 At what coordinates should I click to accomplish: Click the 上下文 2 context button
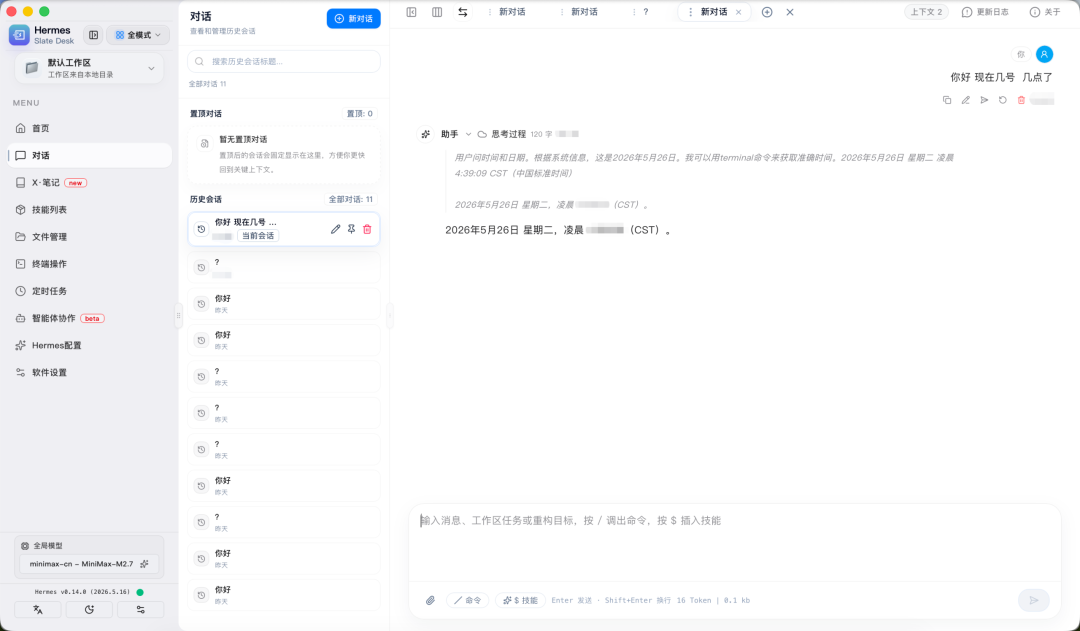[926, 12]
